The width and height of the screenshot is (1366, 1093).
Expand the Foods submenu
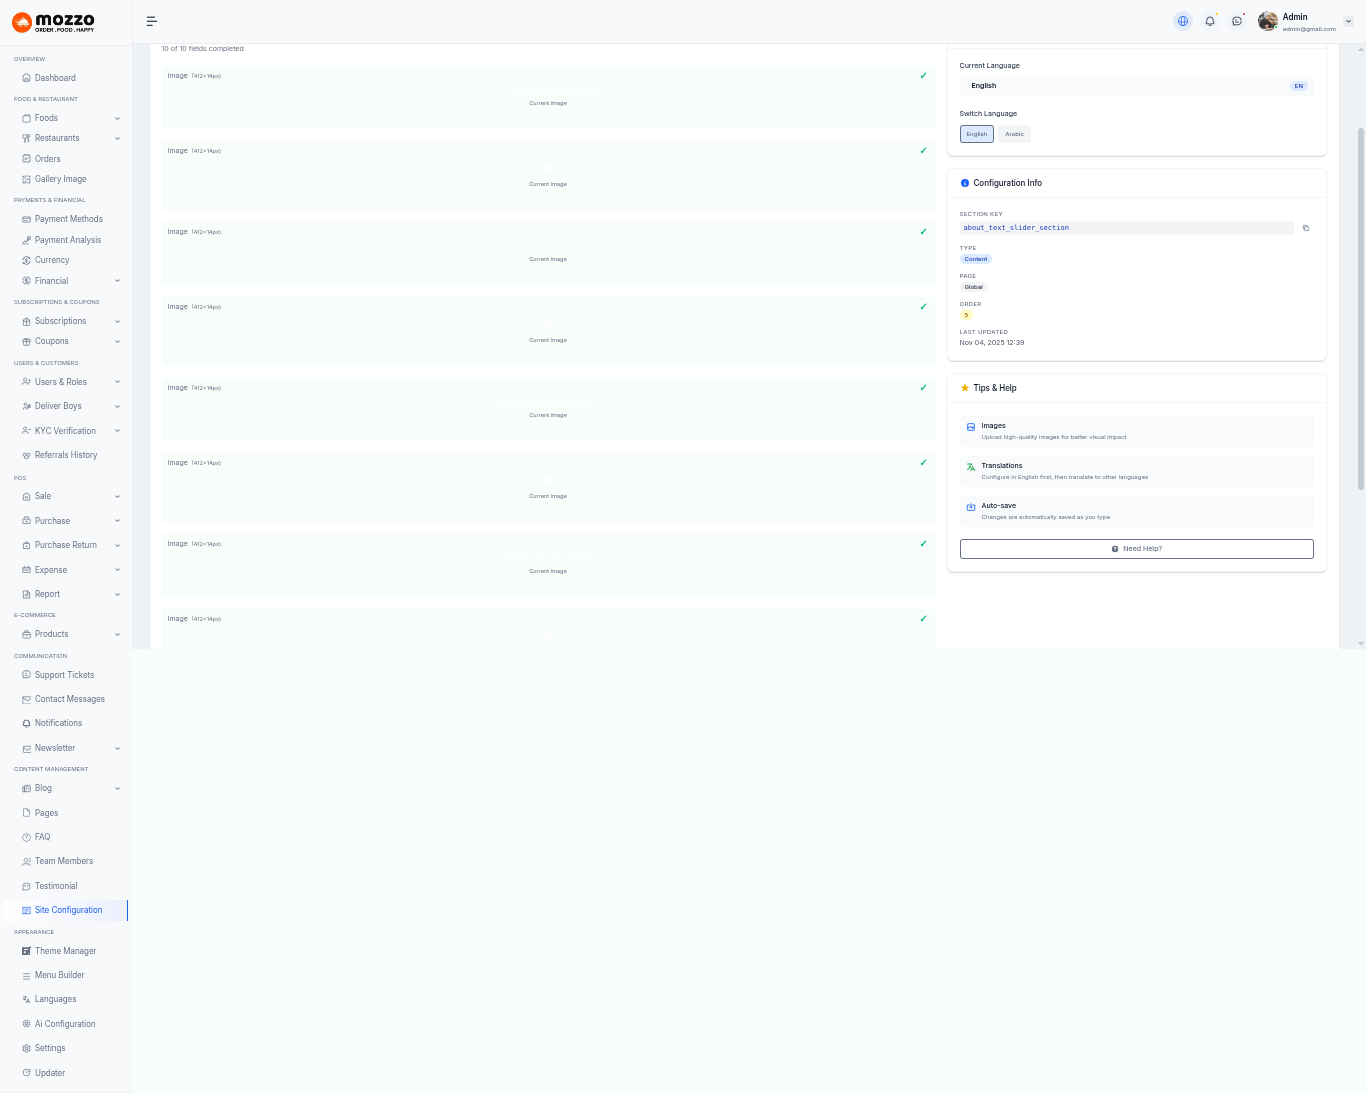[x=117, y=118]
